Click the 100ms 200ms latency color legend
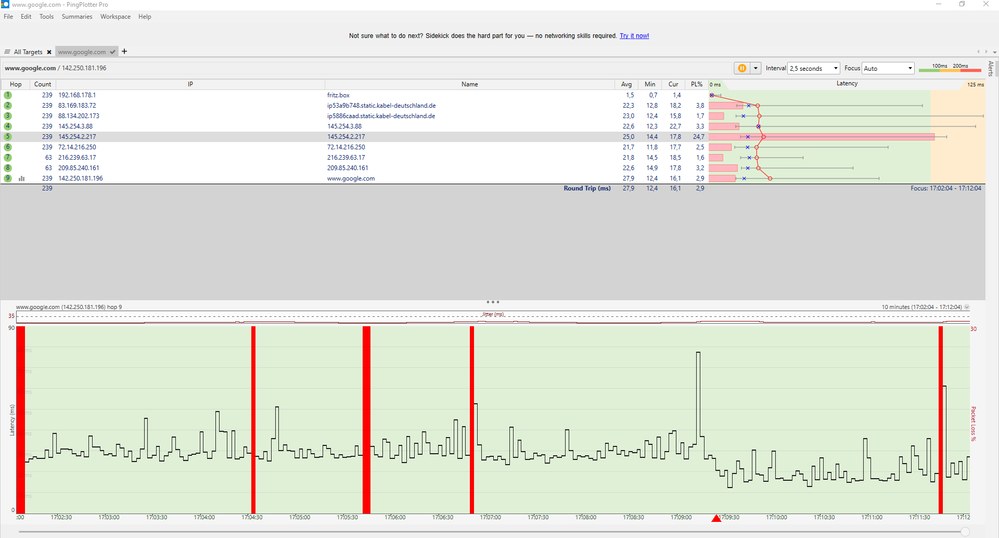The height and width of the screenshot is (538, 999). [948, 68]
